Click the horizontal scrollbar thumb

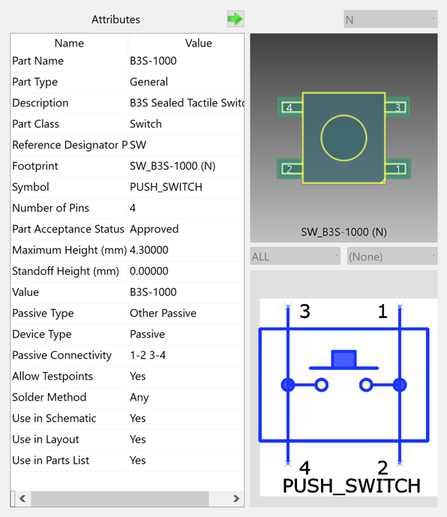pyautogui.click(x=120, y=498)
